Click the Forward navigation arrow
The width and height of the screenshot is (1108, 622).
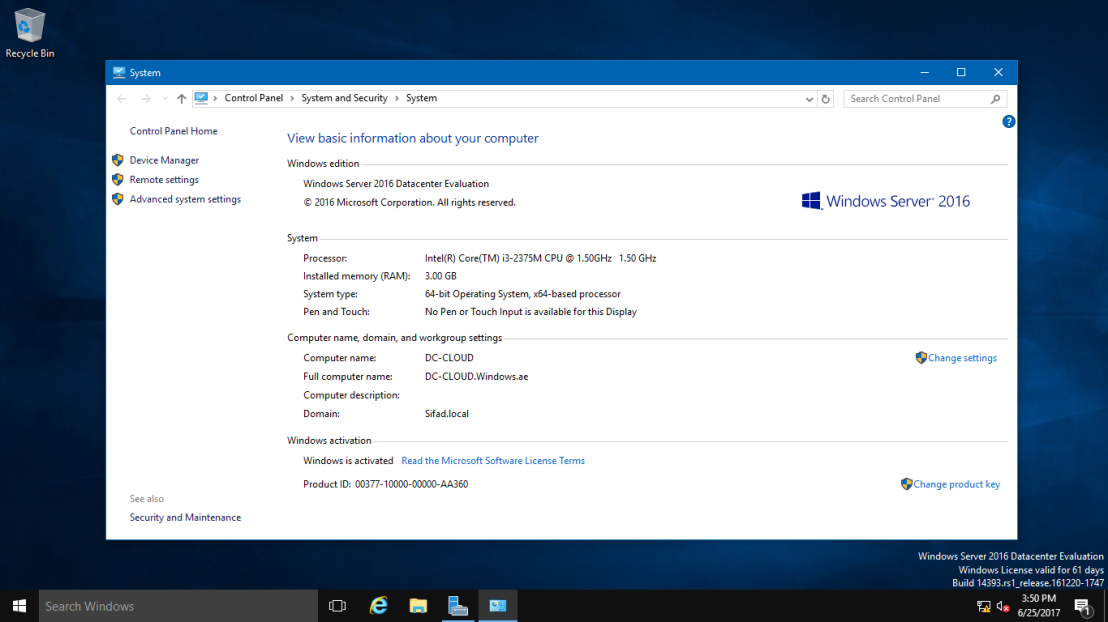point(146,99)
